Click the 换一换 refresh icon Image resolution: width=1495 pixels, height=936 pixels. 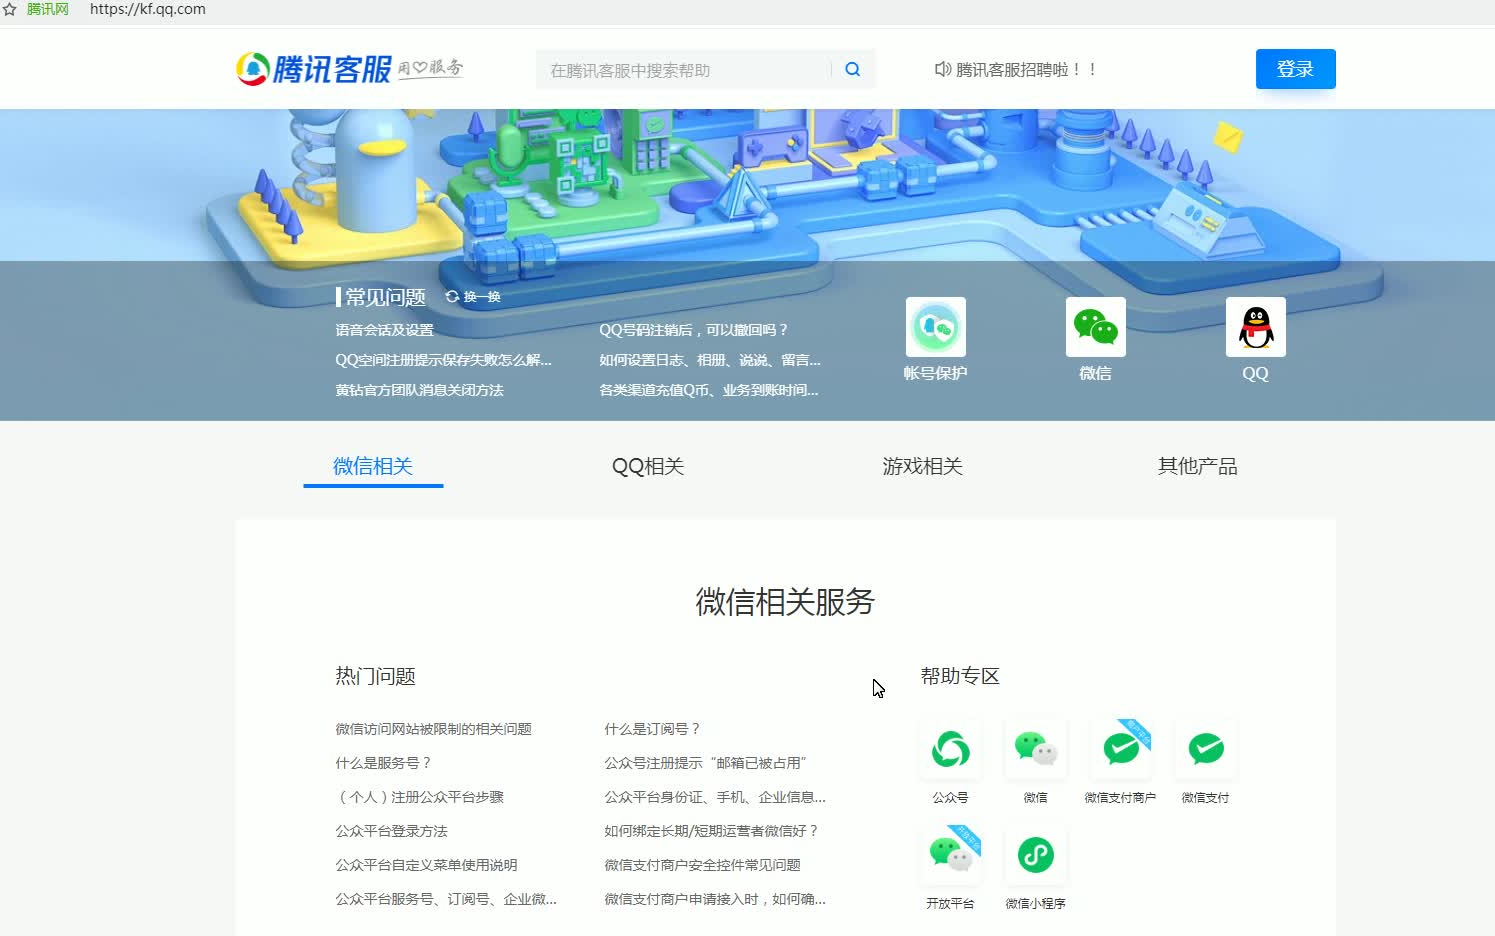click(x=452, y=297)
